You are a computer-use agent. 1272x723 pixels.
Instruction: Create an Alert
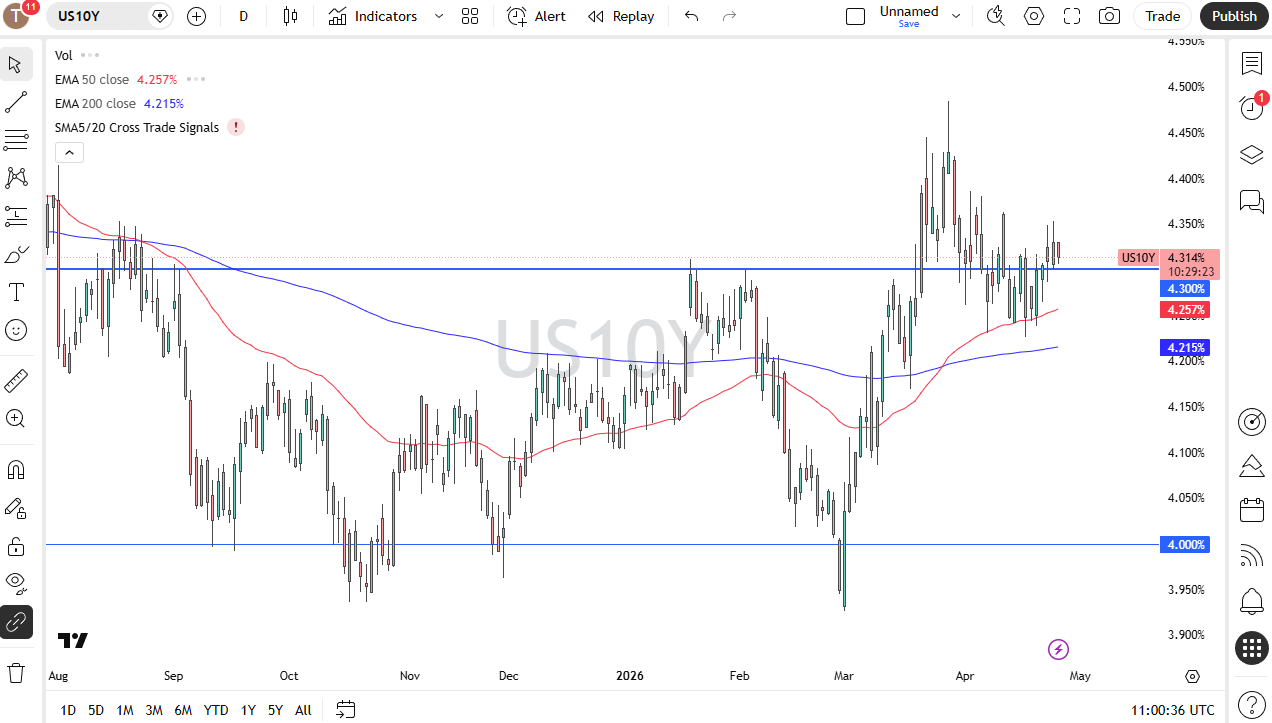click(x=536, y=16)
